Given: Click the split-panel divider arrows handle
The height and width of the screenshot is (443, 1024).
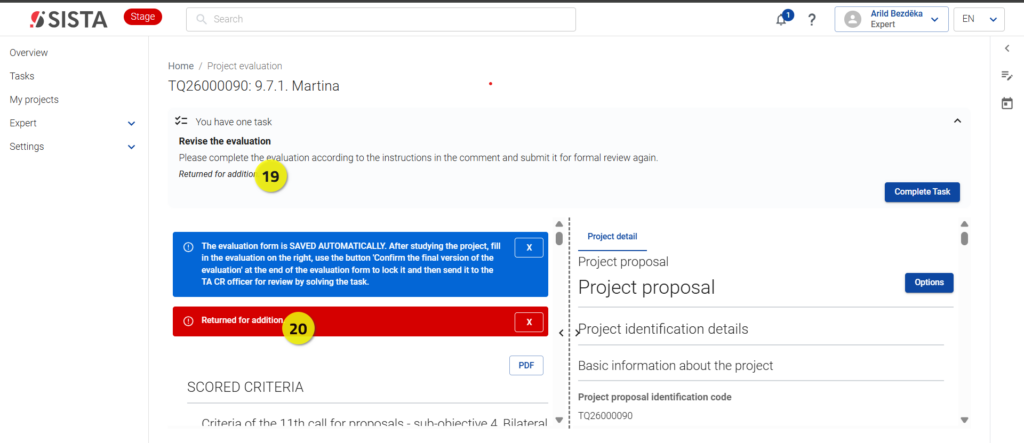Looking at the screenshot, I should pyautogui.click(x=569, y=333).
